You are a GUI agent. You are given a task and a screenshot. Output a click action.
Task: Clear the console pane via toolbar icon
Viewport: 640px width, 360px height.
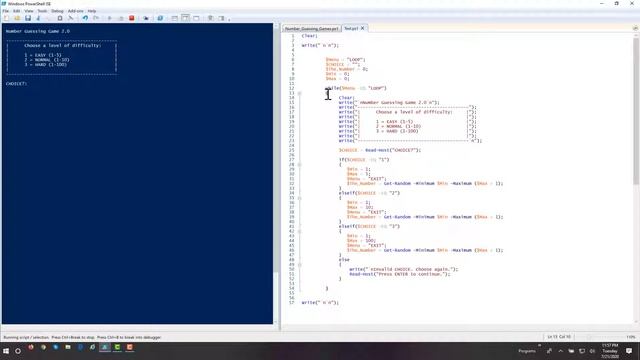pyautogui.click(x=71, y=18)
